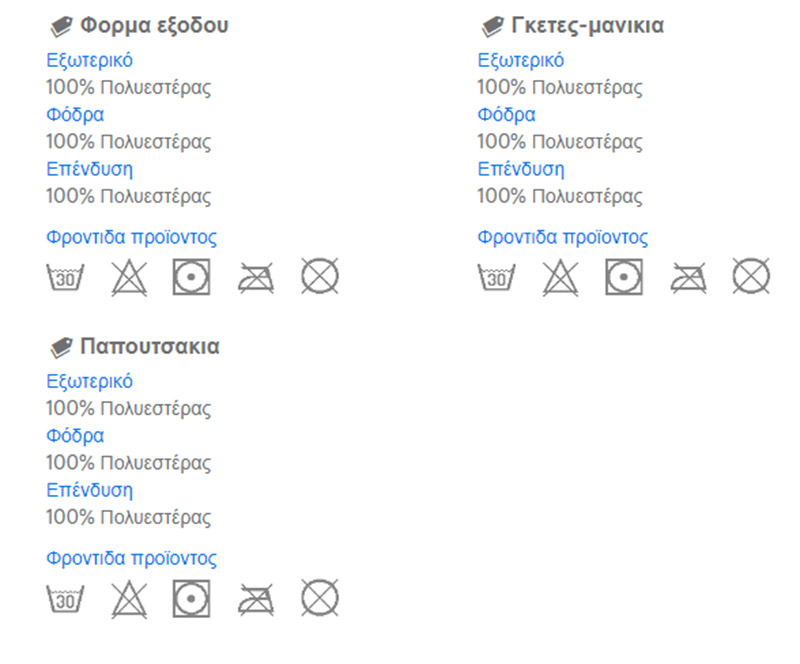Click the tag icon beside Φορμα εξοδου
This screenshot has width=800, height=664.
[61, 27]
